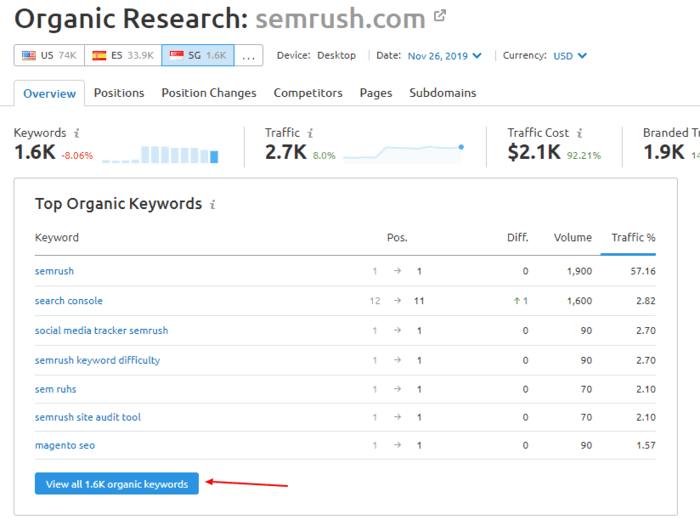Click View all 1.6K organic keywords button
This screenshot has width=700, height=520.
coord(117,484)
